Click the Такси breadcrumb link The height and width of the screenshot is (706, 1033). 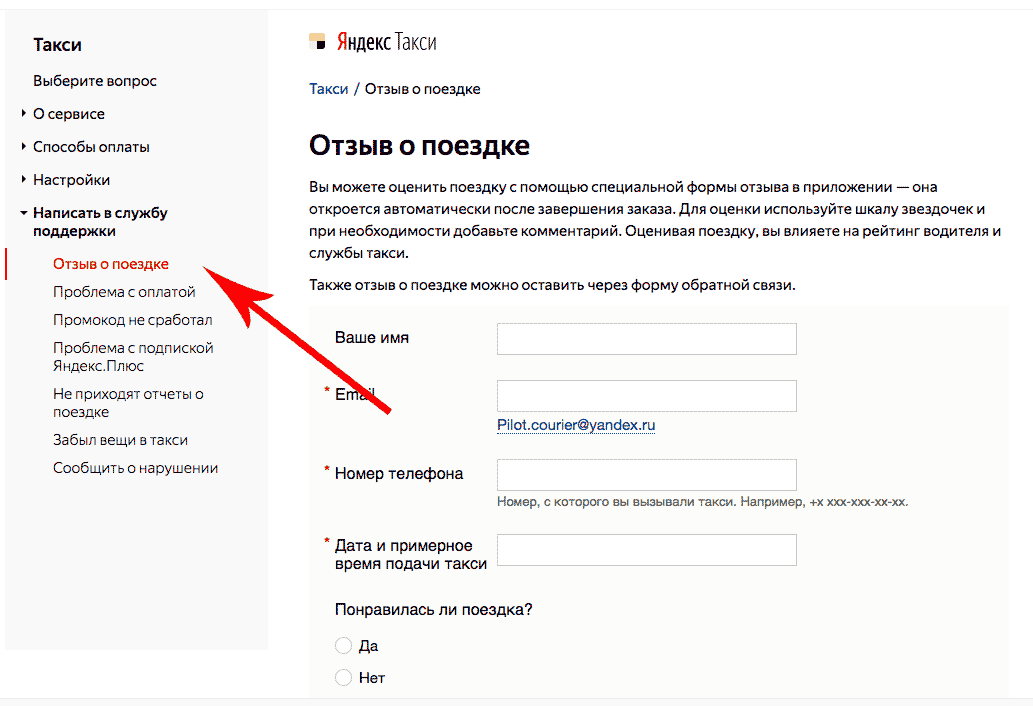329,89
